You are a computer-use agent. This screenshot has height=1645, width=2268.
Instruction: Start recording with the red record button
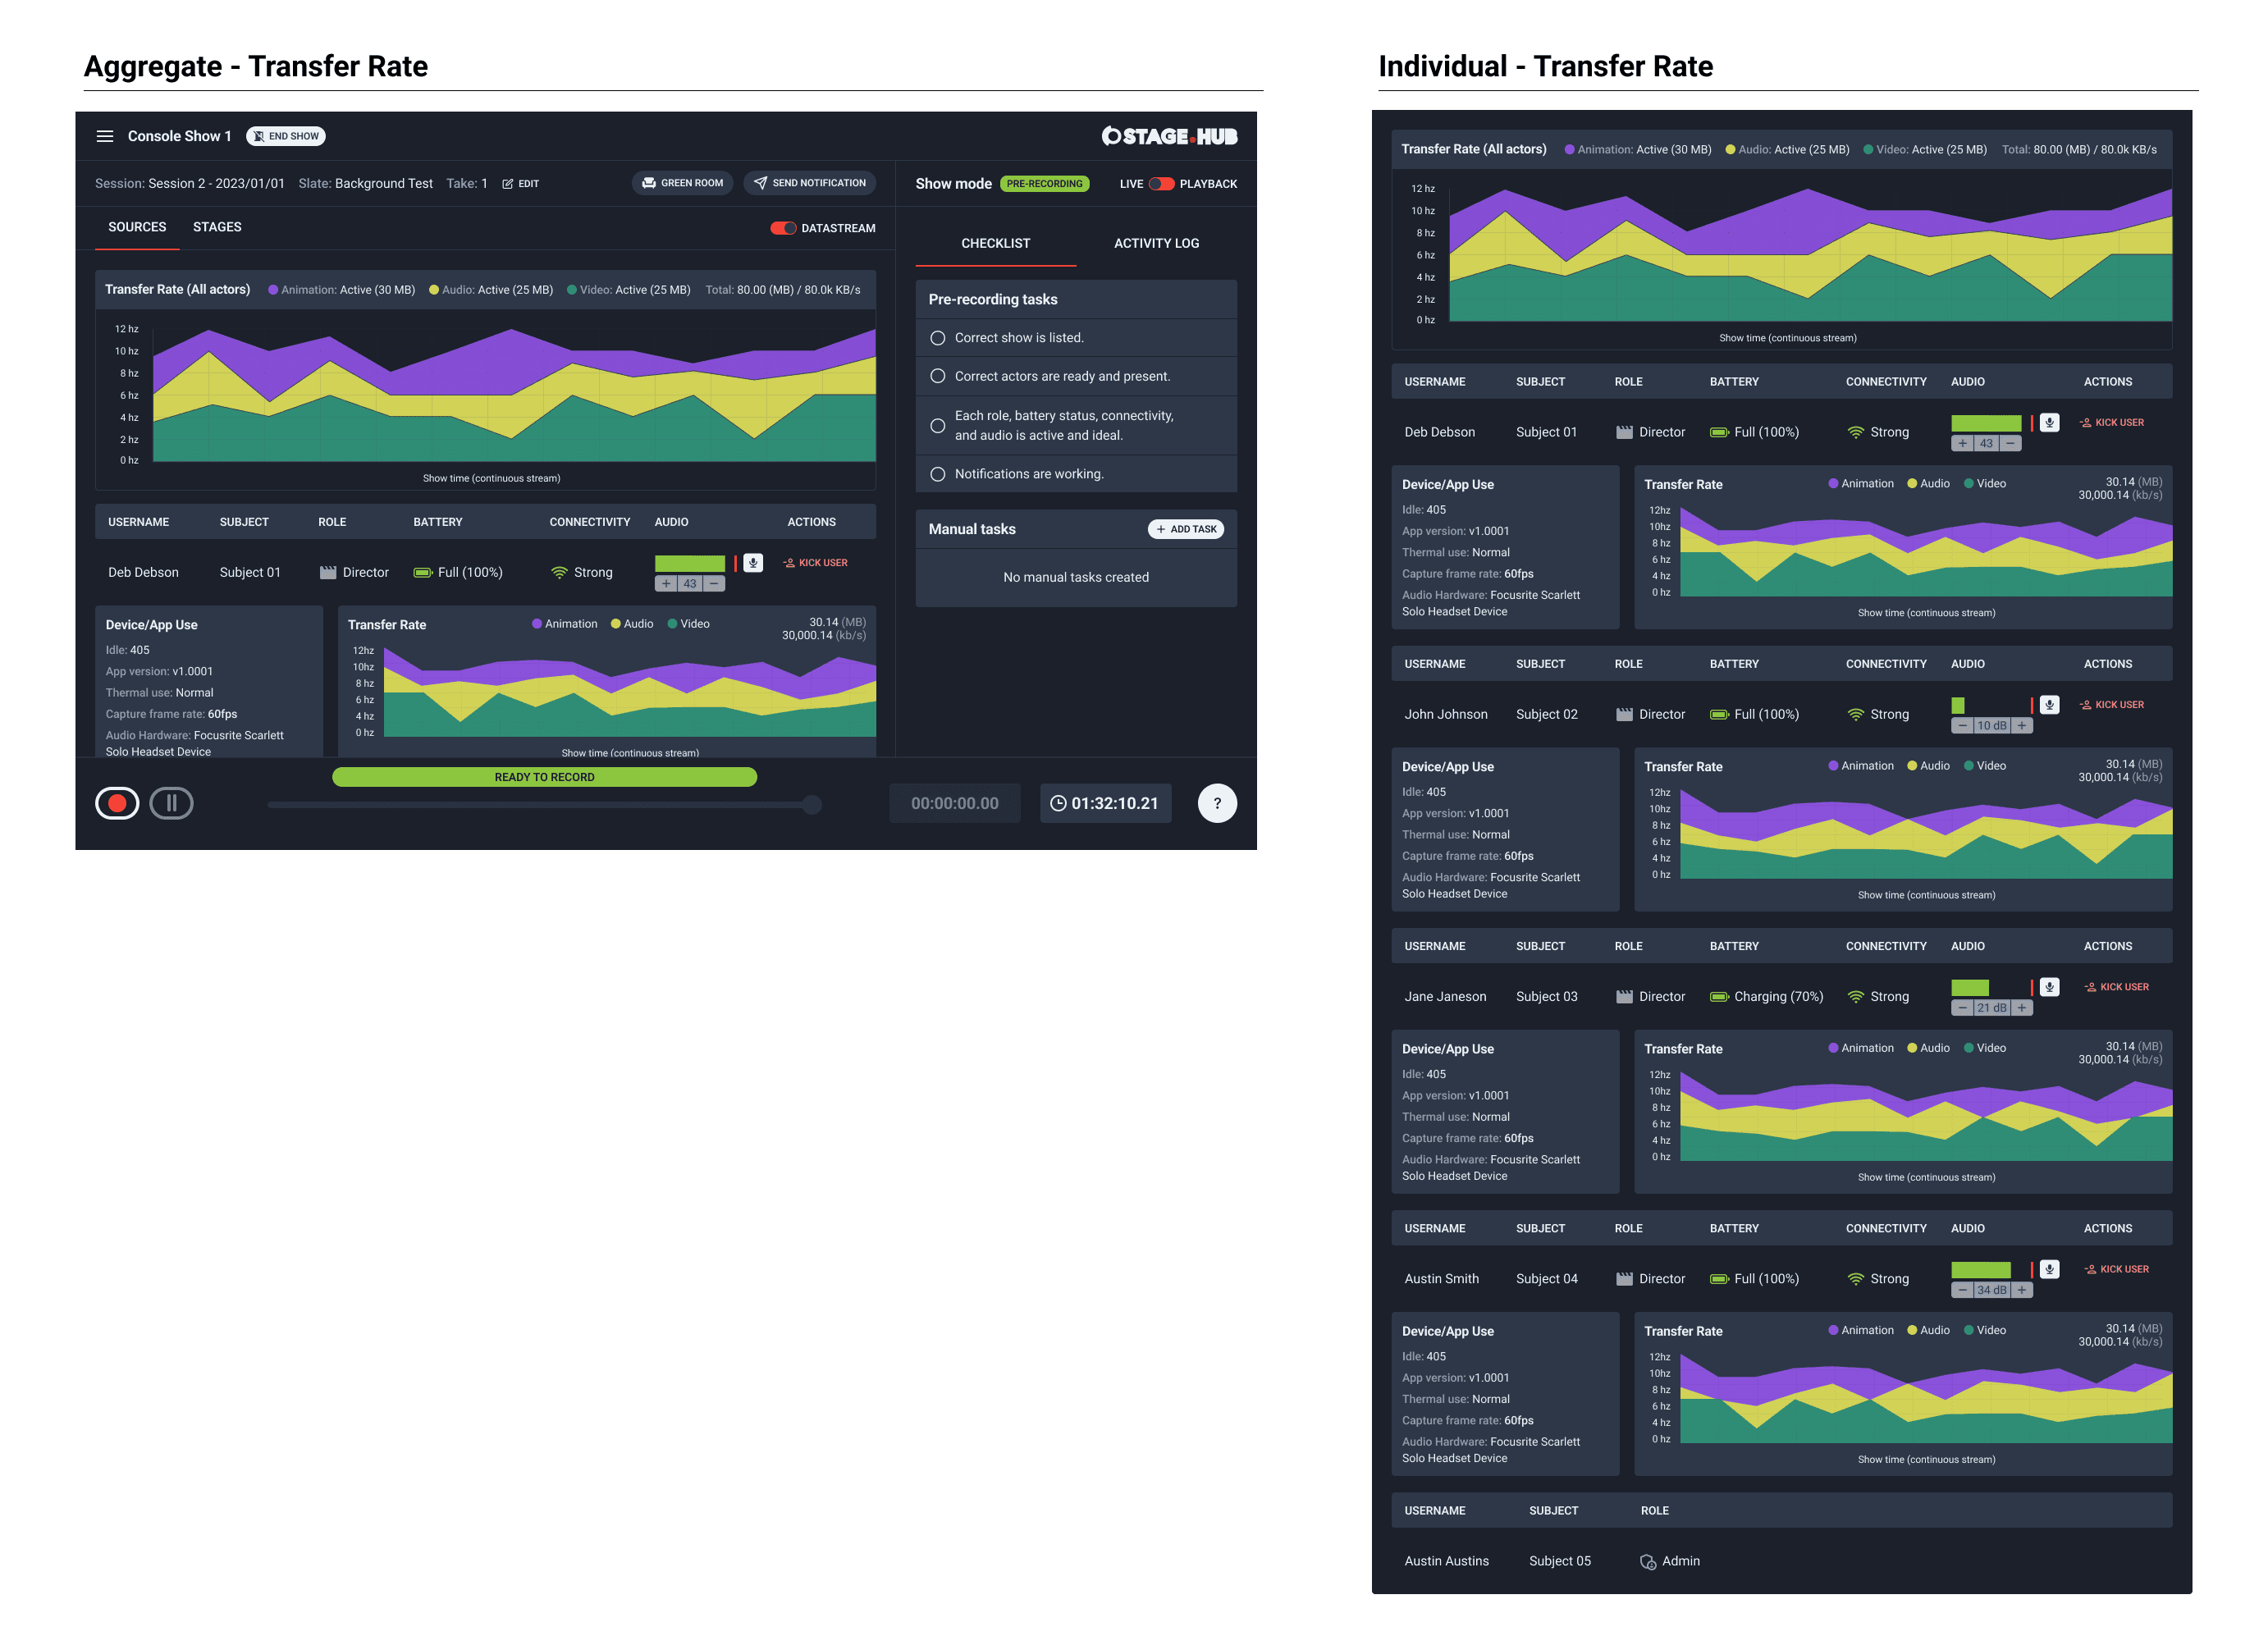(117, 803)
